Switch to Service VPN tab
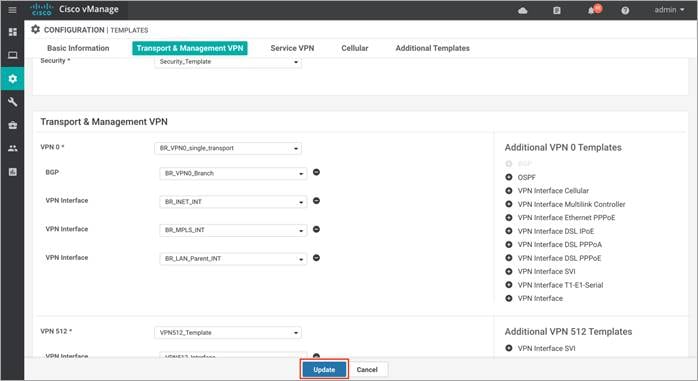The height and width of the screenshot is (381, 698). 292,48
